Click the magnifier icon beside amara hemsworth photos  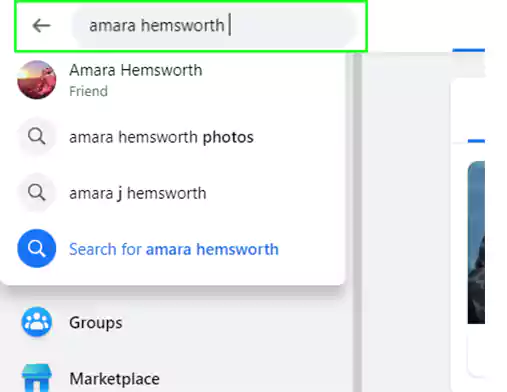[x=37, y=136]
